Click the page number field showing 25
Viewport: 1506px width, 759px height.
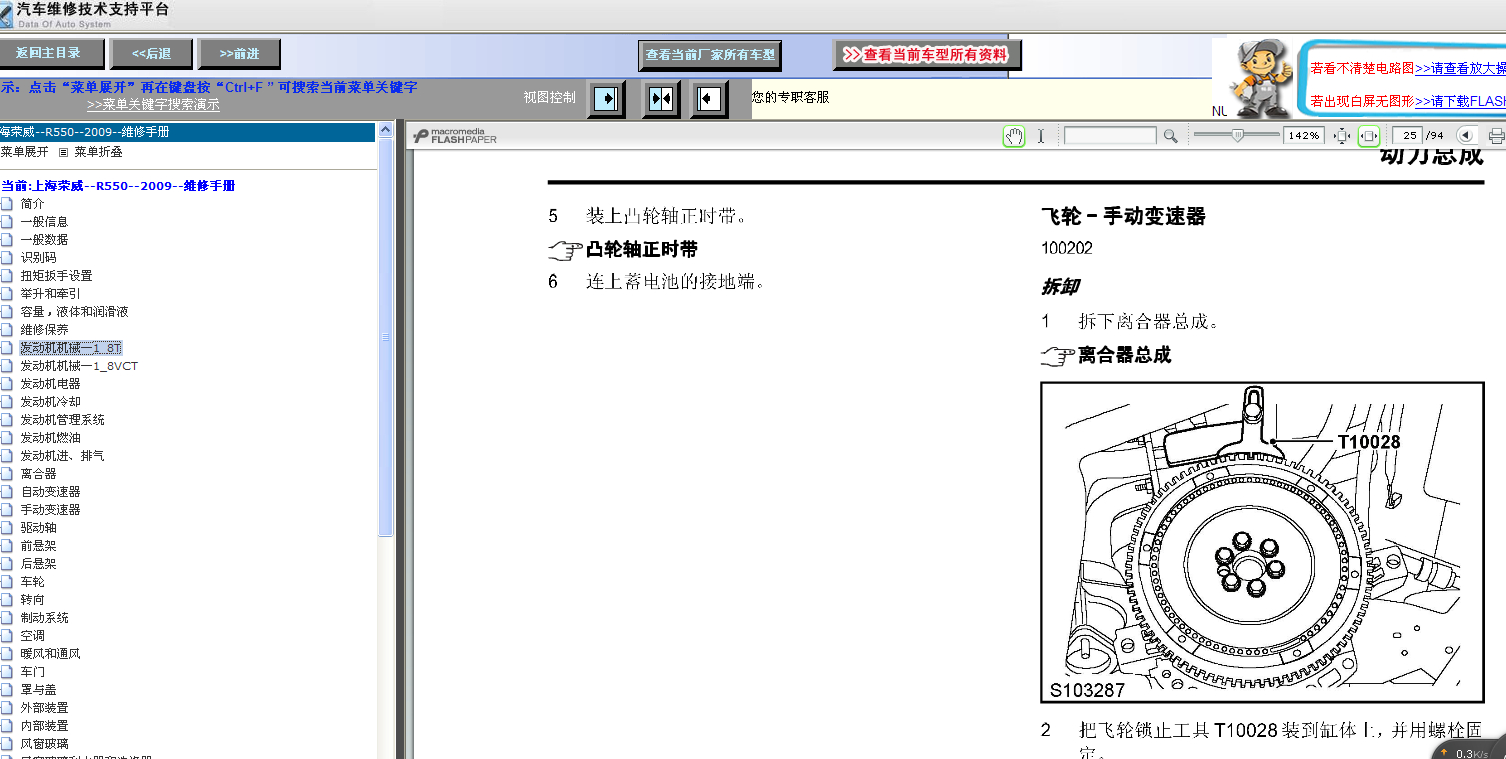[x=1407, y=136]
